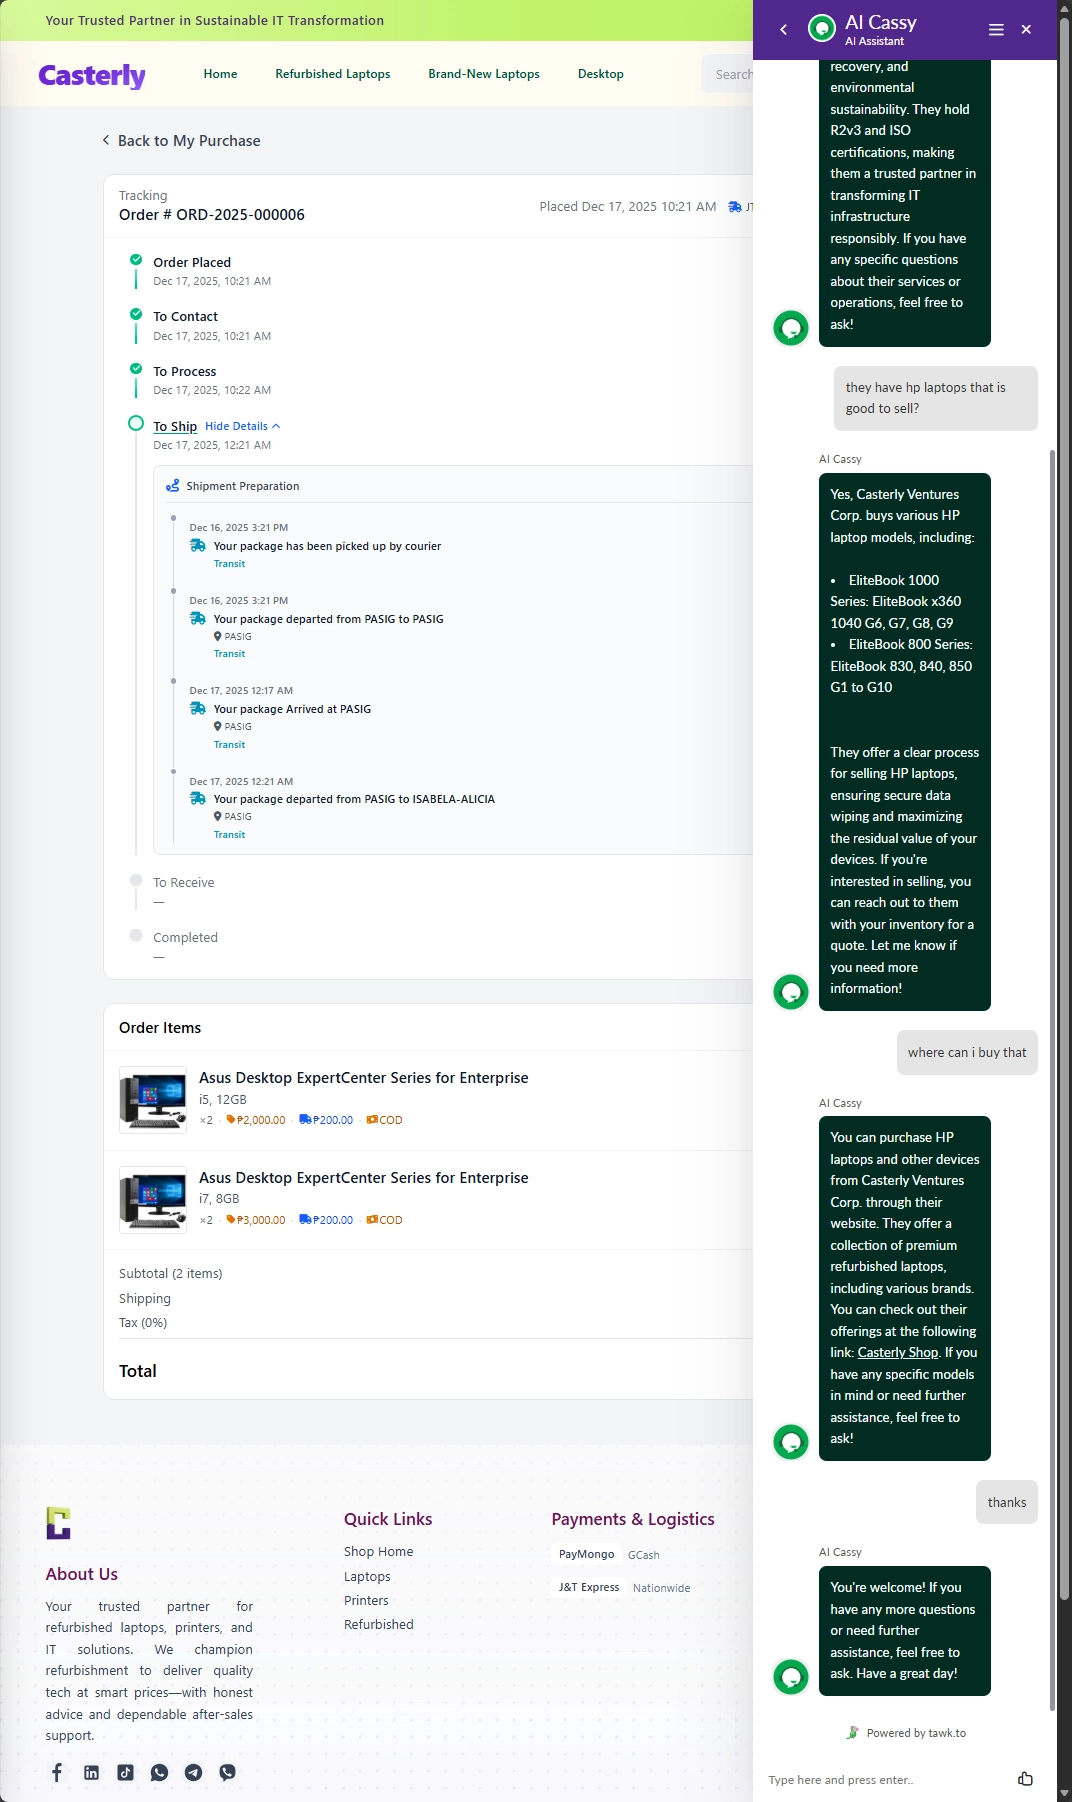Open the Viber icon in footer
The image size is (1072, 1802).
click(227, 1773)
